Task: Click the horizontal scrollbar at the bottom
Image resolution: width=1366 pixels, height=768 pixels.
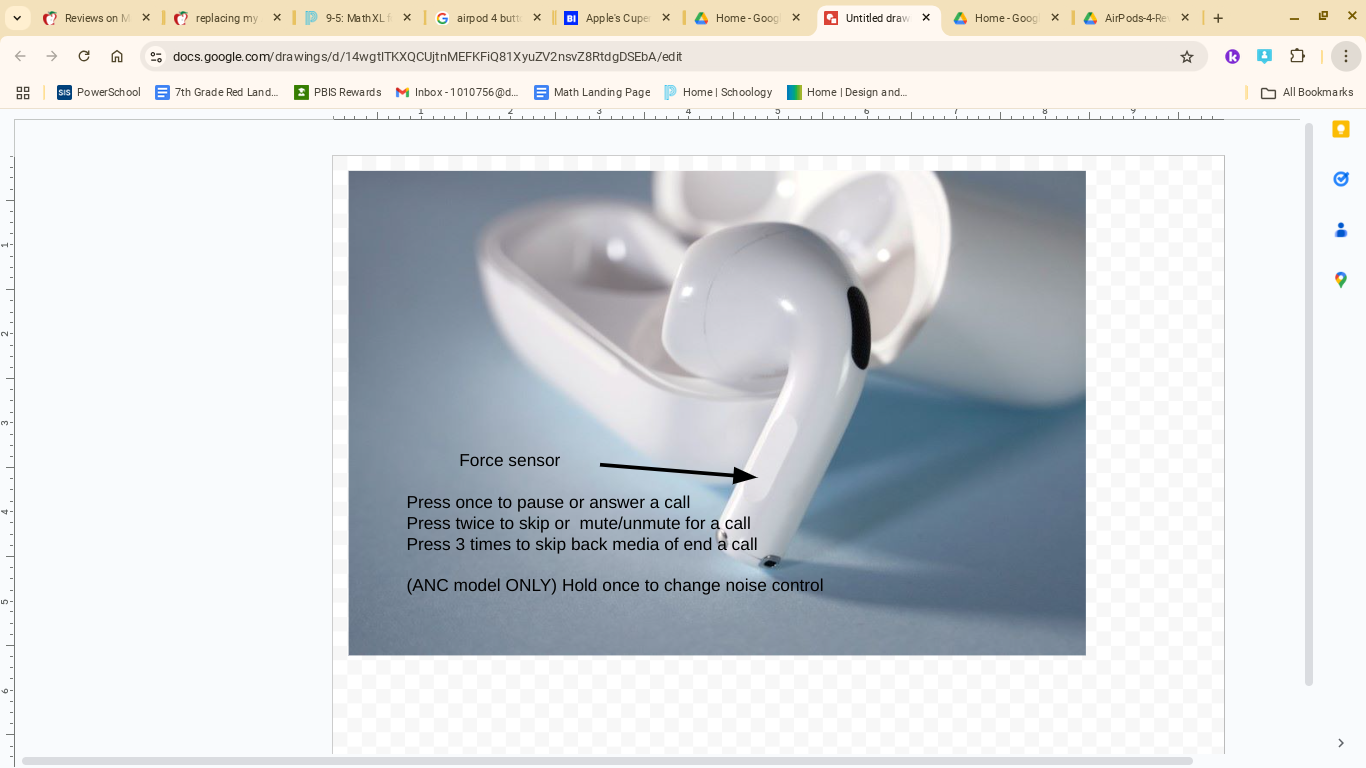Action: point(607,761)
